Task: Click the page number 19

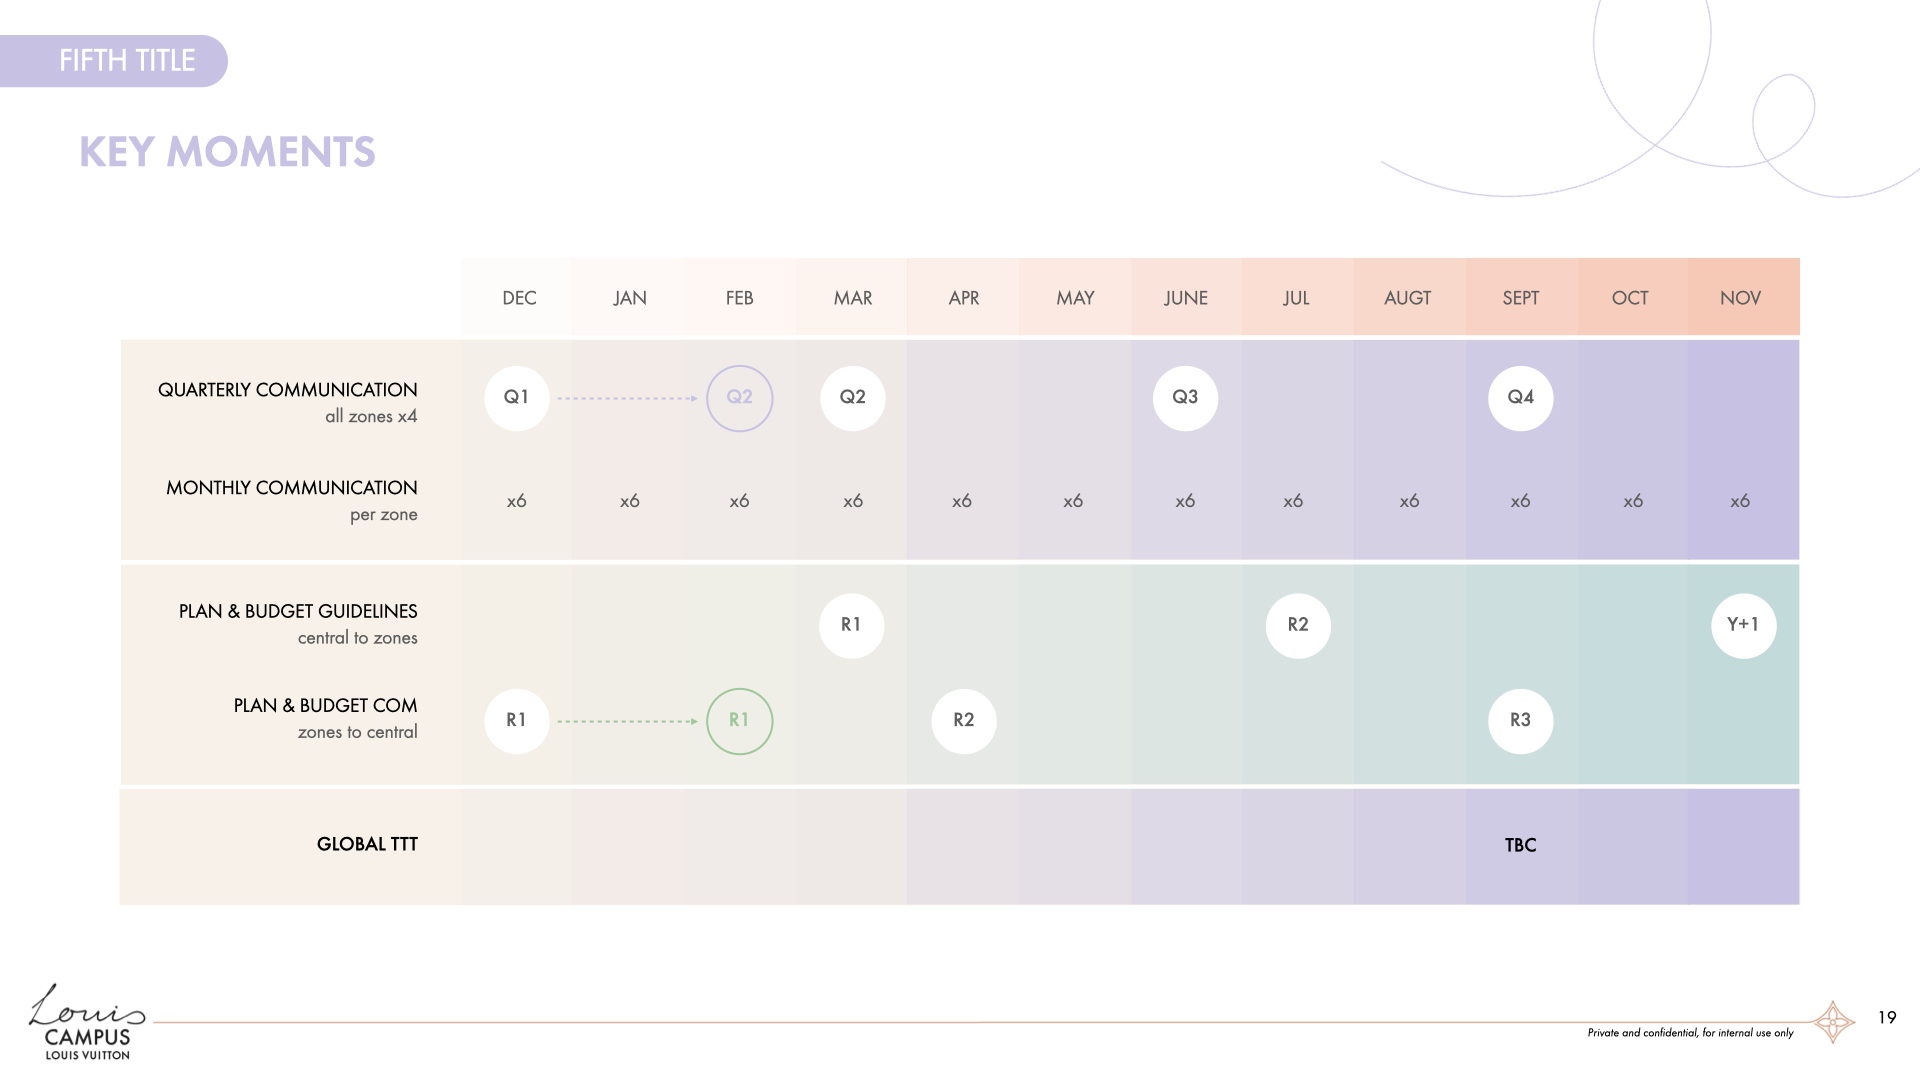Action: [x=1887, y=1018]
